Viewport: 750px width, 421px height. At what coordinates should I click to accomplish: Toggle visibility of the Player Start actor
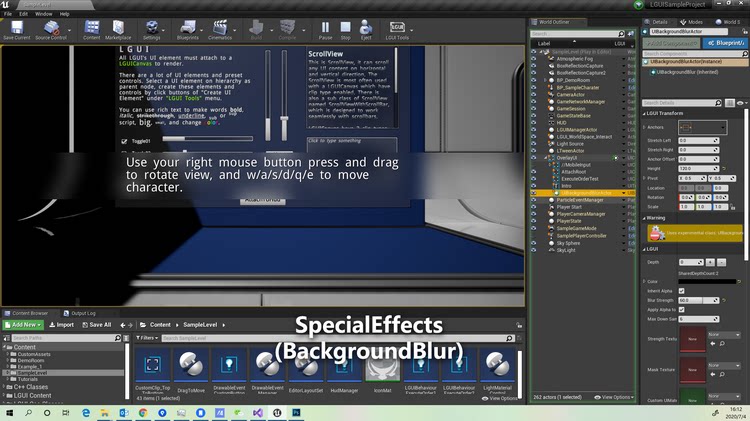pyautogui.click(x=533, y=207)
